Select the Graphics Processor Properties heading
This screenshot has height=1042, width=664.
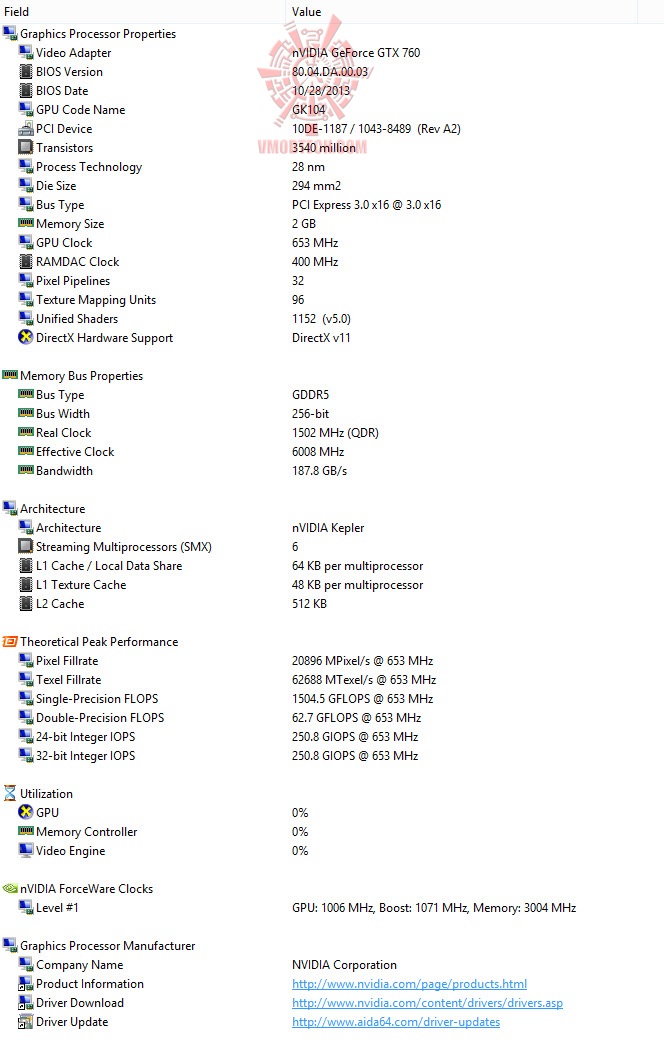(98, 33)
